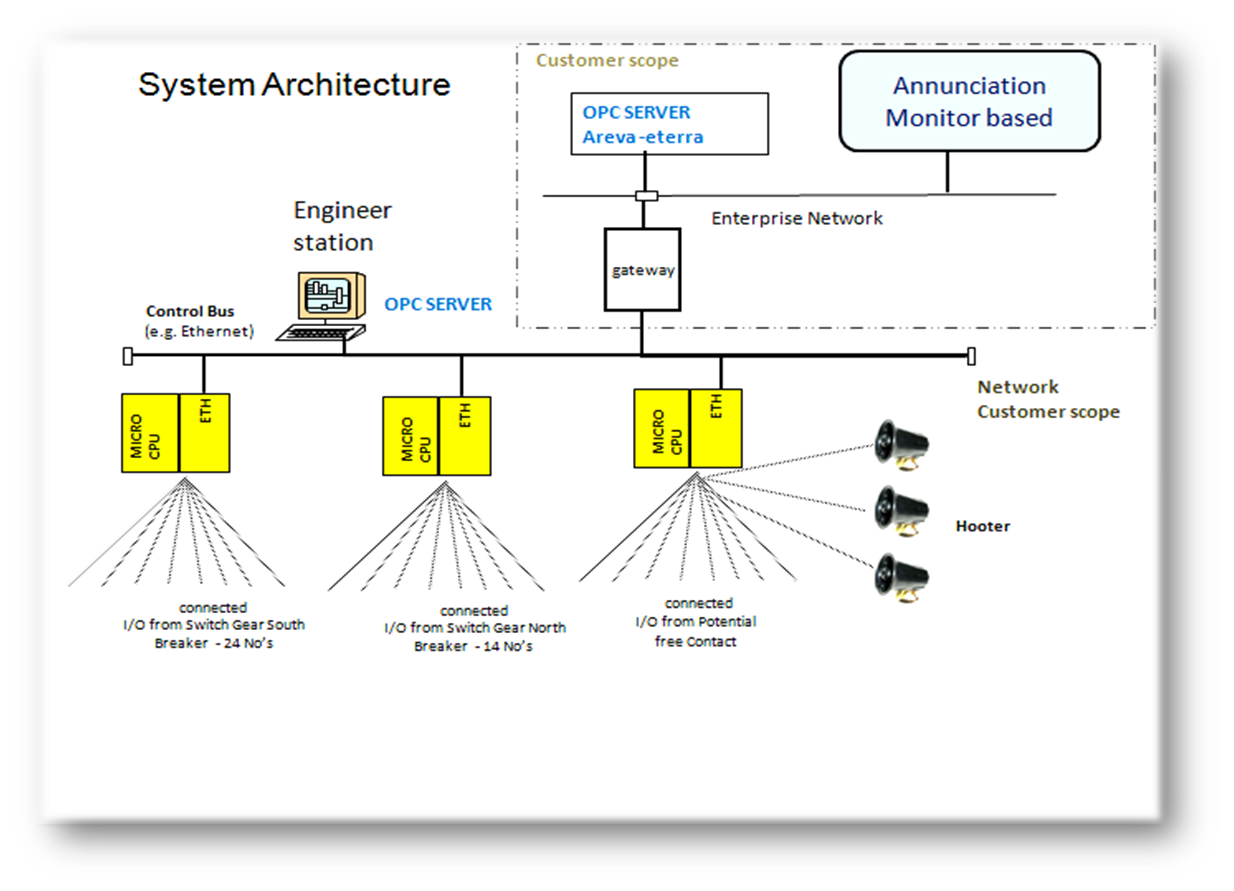Click the blue OPC SERVER label
Screen dimensions: 1234x891
point(438,304)
